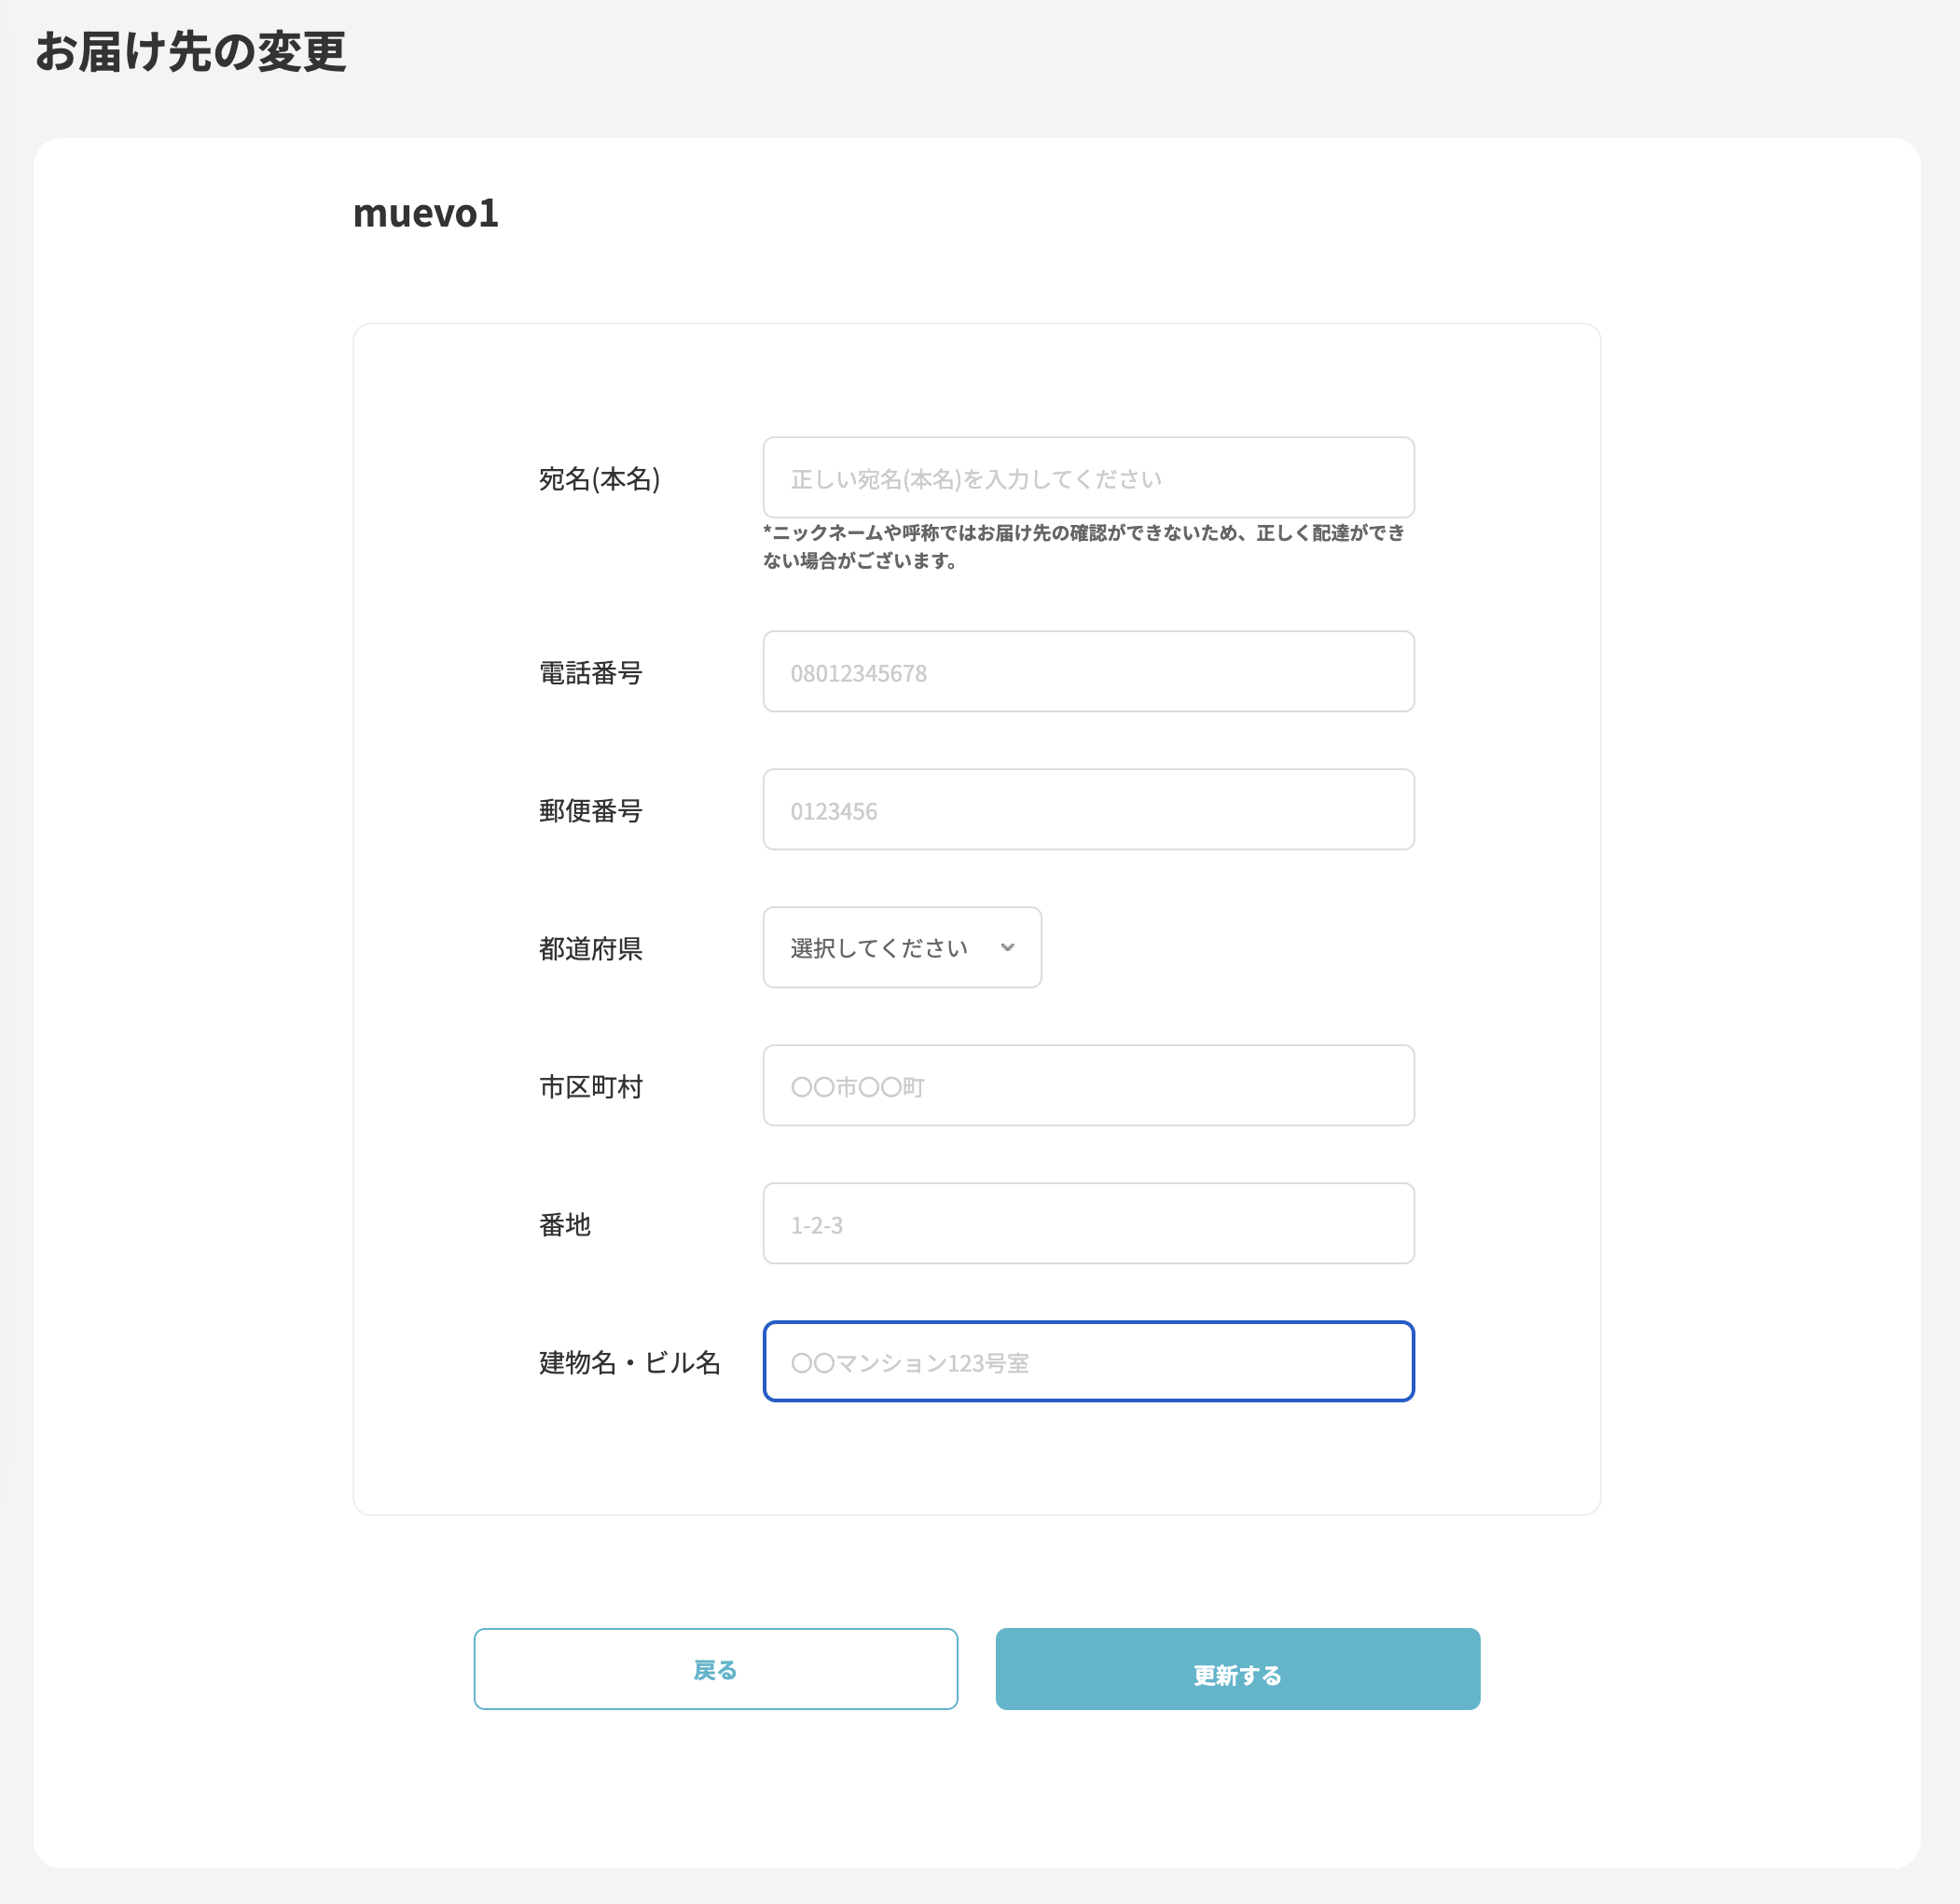Click inside the 宛名(本名) name field

coord(1088,477)
